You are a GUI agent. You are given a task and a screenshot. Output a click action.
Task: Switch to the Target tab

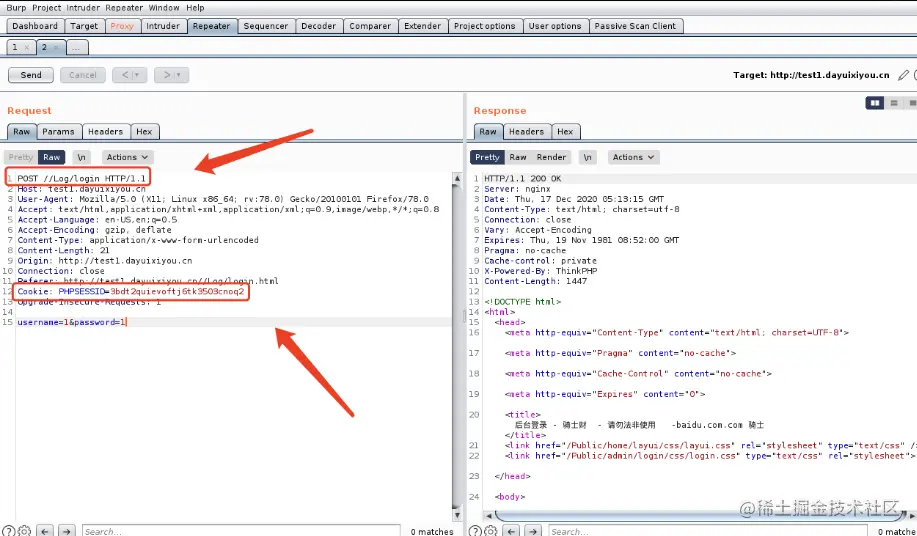[x=84, y=26]
